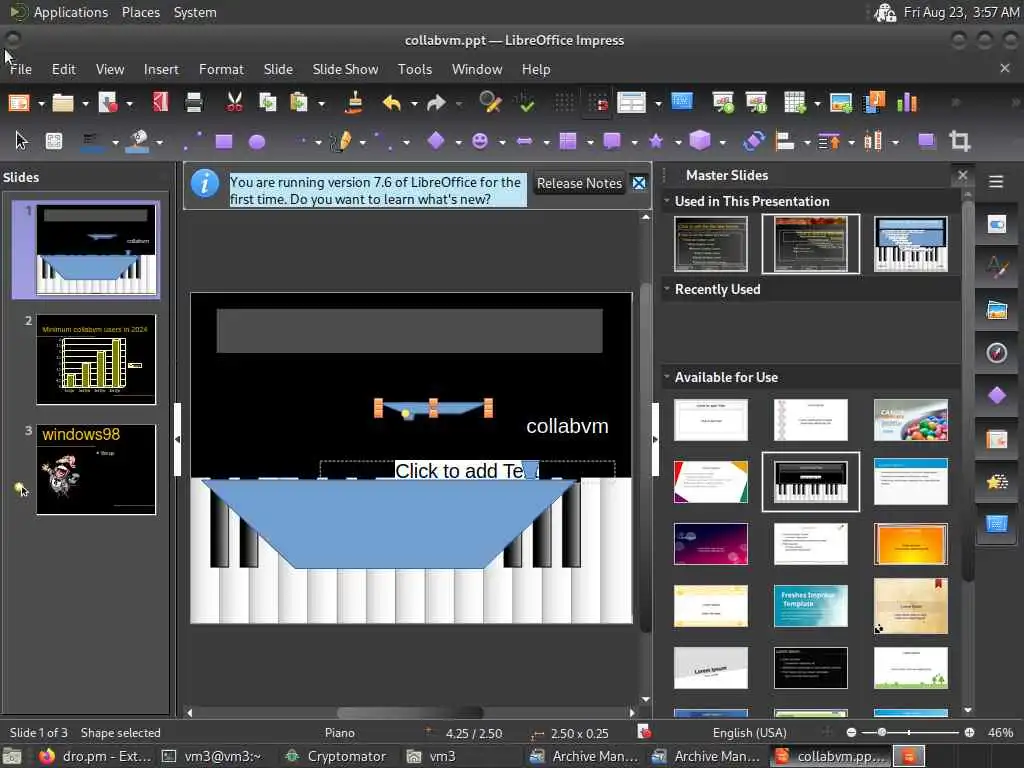Screen dimensions: 1024x768
Task: Open the New presentation dropdown arrow
Action: coord(41,103)
